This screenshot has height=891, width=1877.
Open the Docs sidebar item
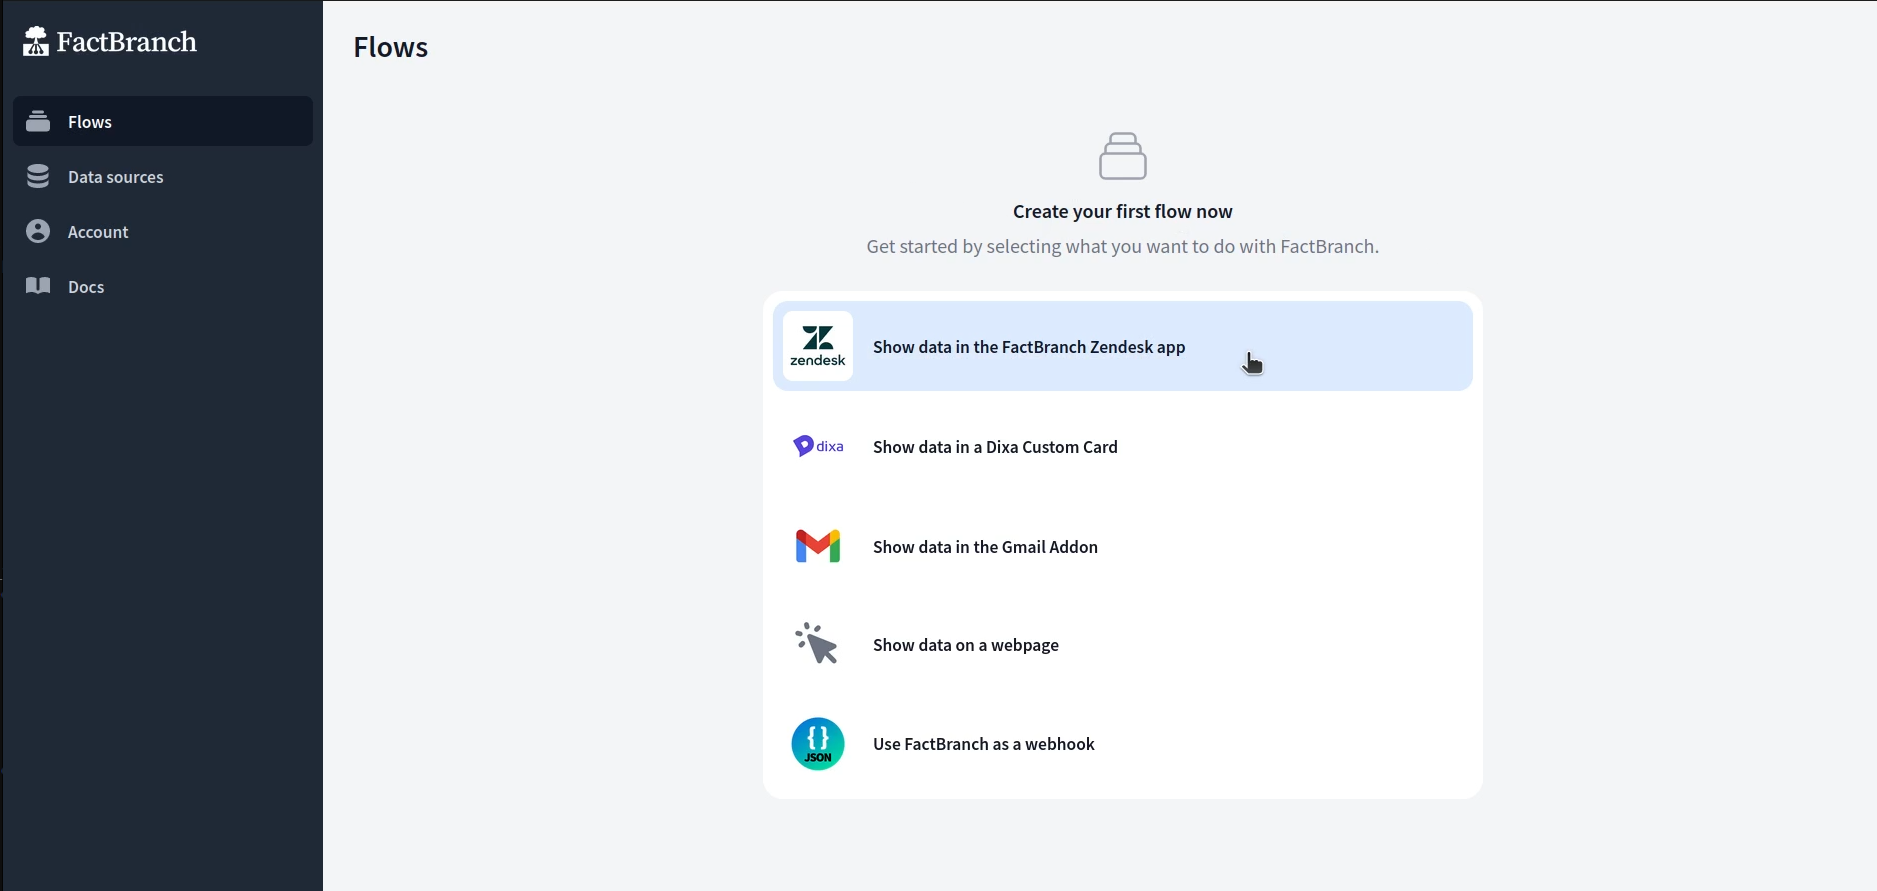[x=163, y=286]
